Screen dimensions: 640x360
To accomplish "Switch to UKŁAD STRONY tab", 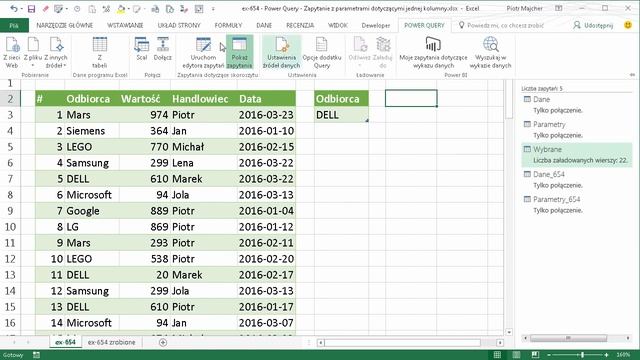I will [179, 25].
